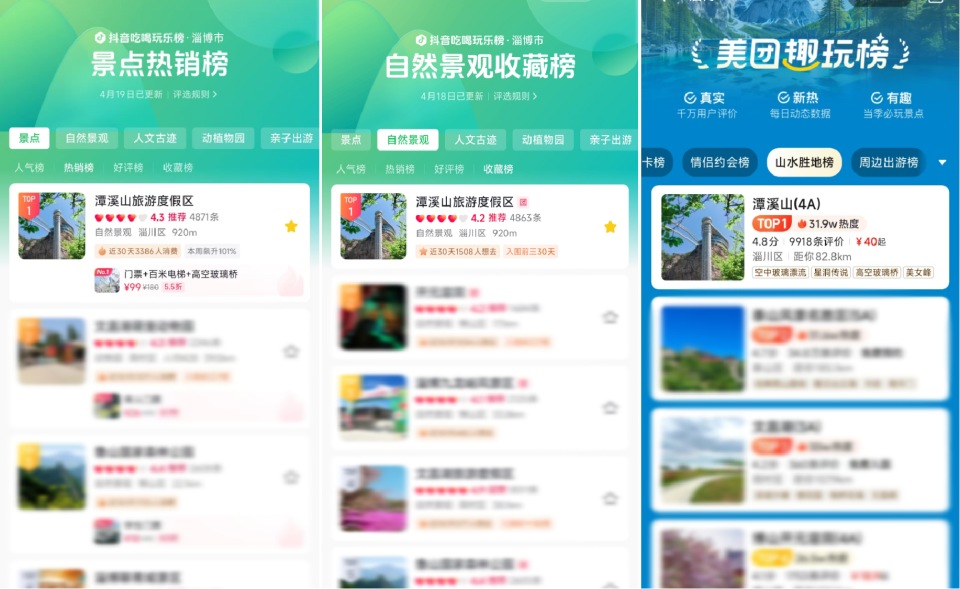This screenshot has width=960, height=589.
Task: Select 人气榜 sub-tab in 景点热销榜 screen
Action: [x=29, y=167]
